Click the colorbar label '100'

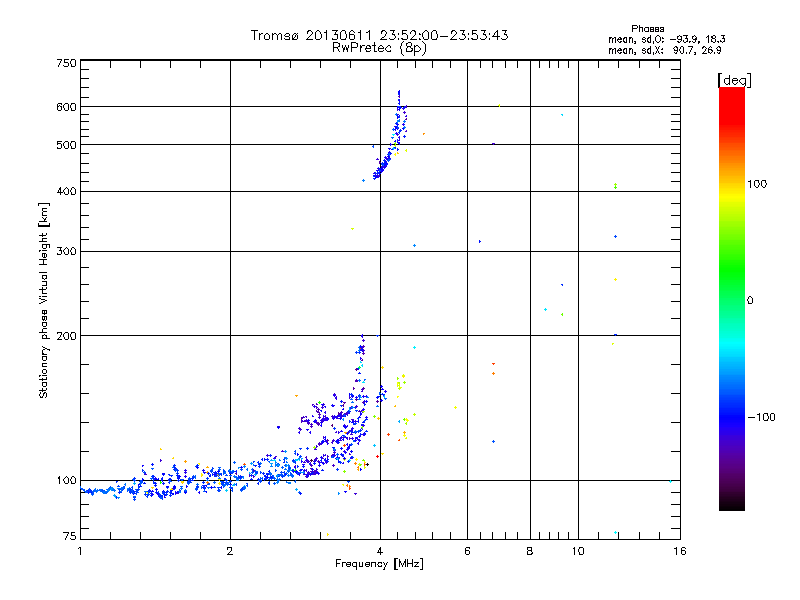[x=757, y=184]
